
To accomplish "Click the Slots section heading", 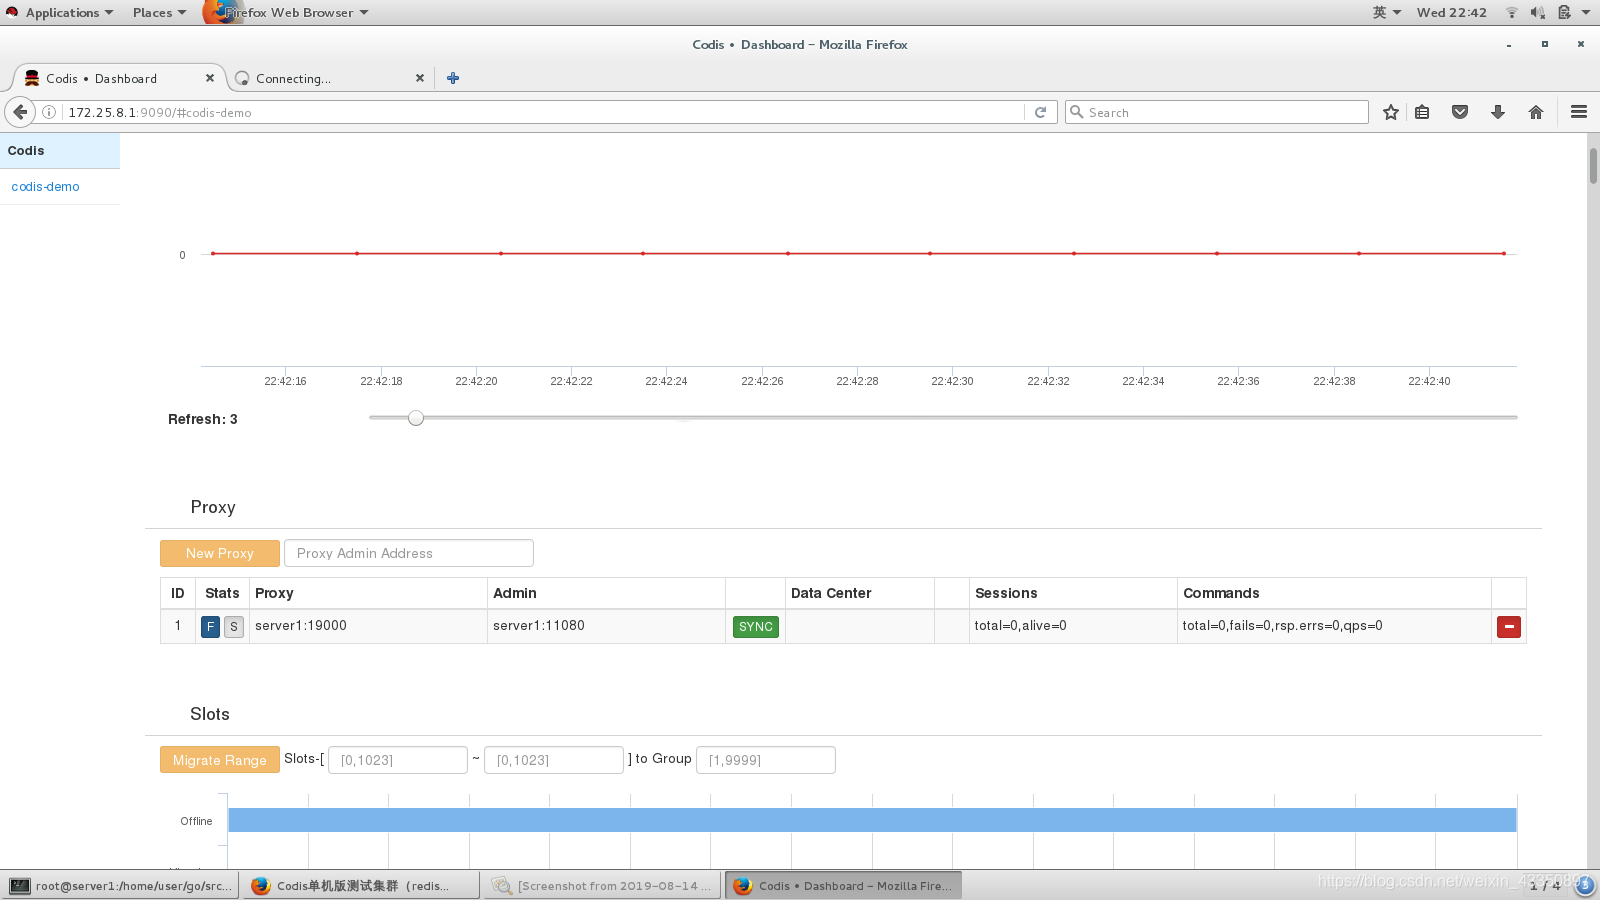I will [210, 714].
